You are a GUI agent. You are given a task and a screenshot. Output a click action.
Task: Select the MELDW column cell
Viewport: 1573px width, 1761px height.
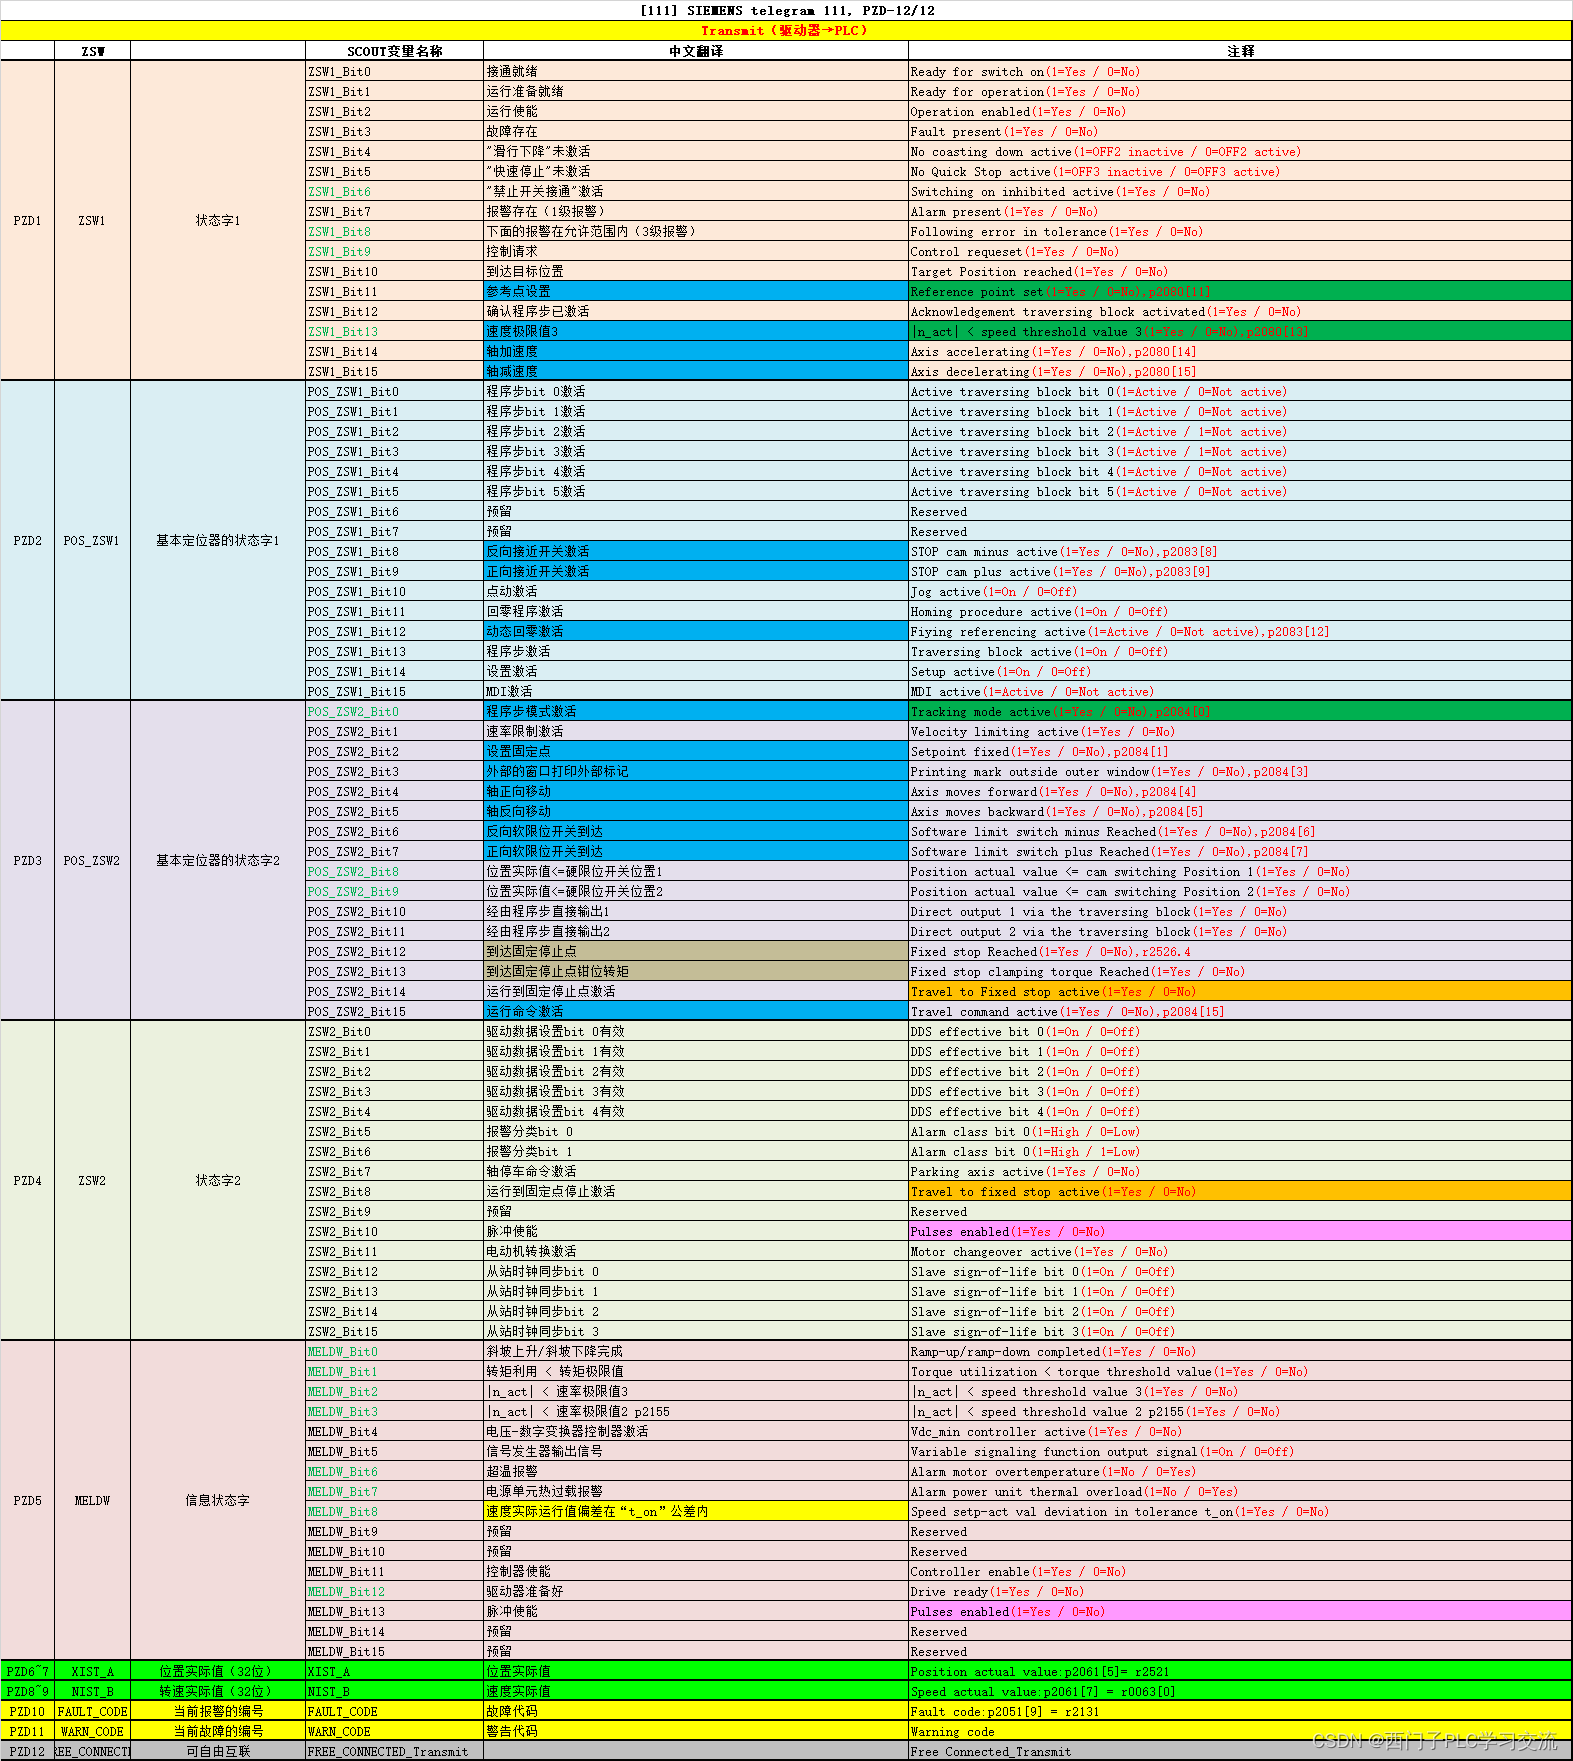[92, 1501]
